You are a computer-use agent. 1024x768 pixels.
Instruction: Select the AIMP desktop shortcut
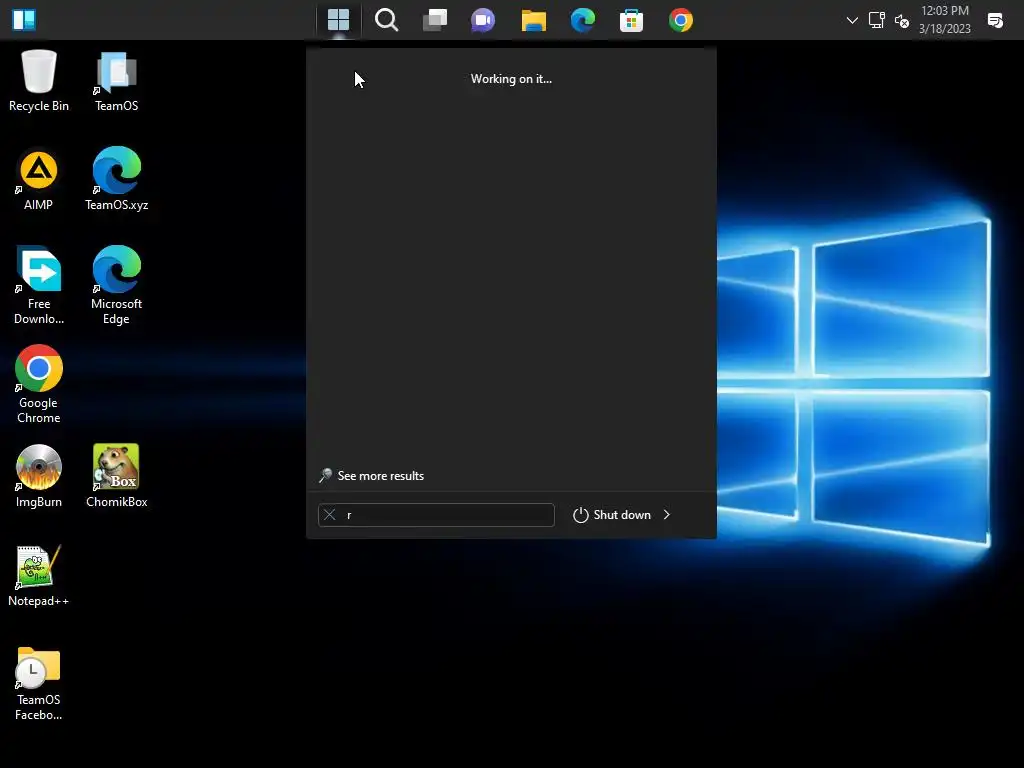pos(39,180)
